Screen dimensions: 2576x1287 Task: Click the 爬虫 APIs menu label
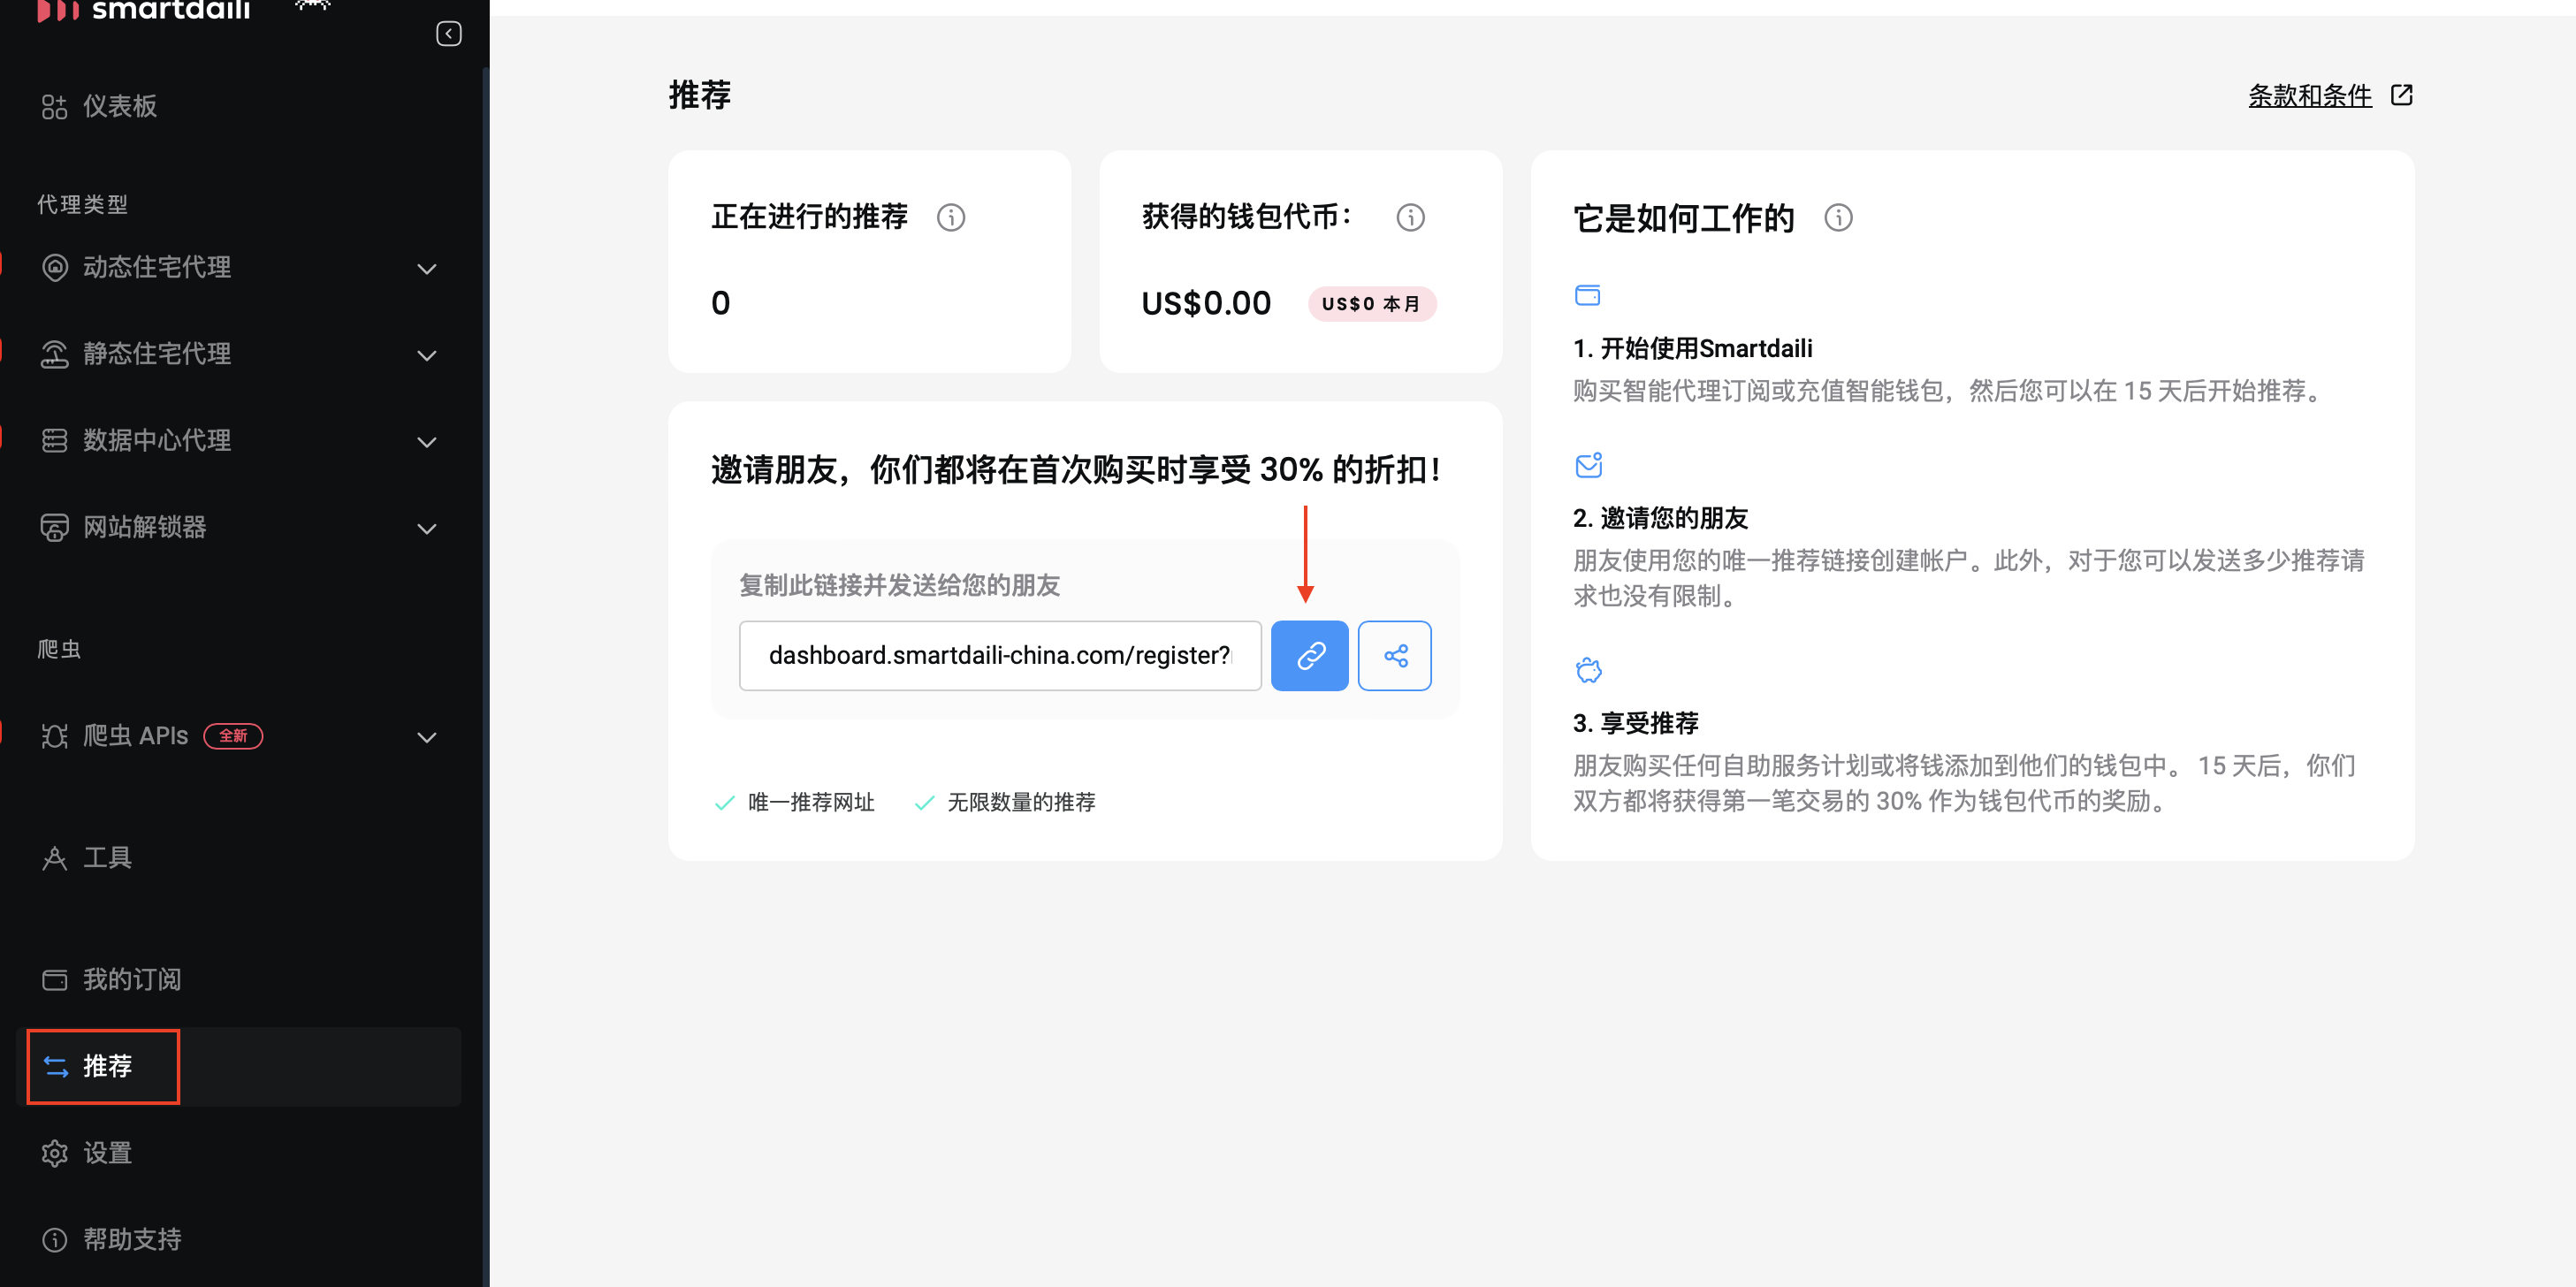(135, 736)
